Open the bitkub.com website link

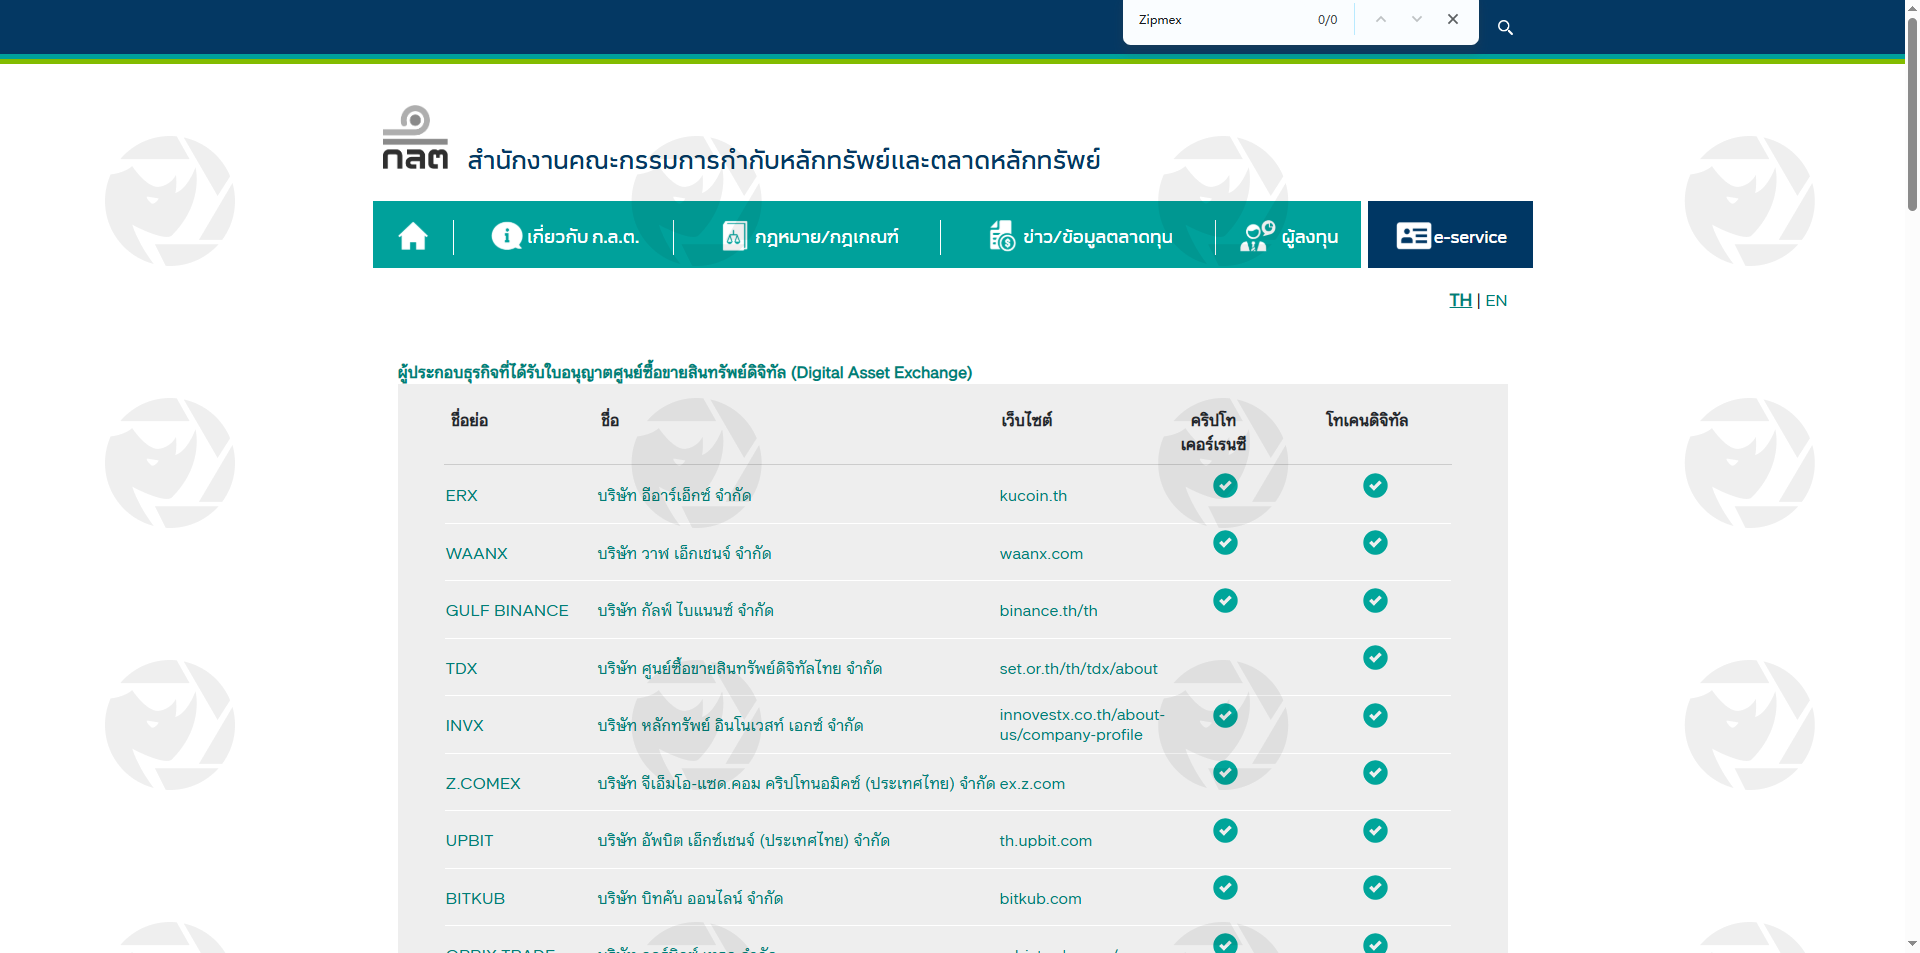pyautogui.click(x=1040, y=899)
